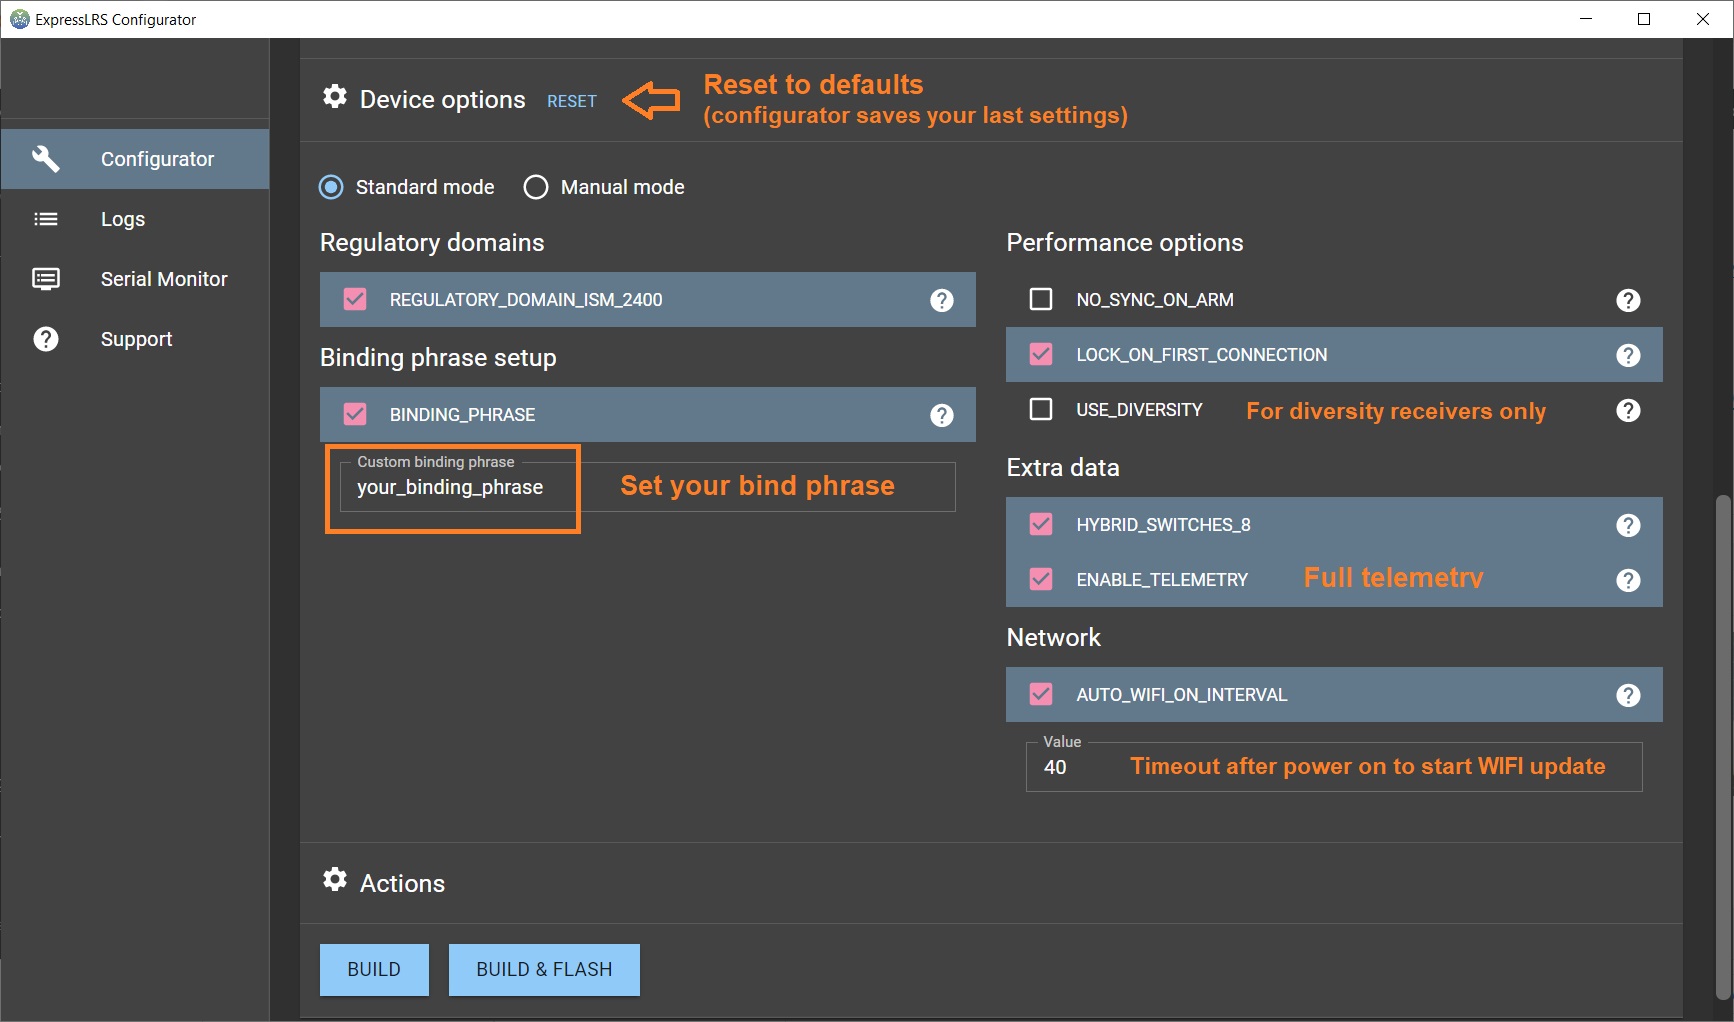Click the Binding phrase setup heading
Image resolution: width=1734 pixels, height=1022 pixels.
[x=438, y=358]
